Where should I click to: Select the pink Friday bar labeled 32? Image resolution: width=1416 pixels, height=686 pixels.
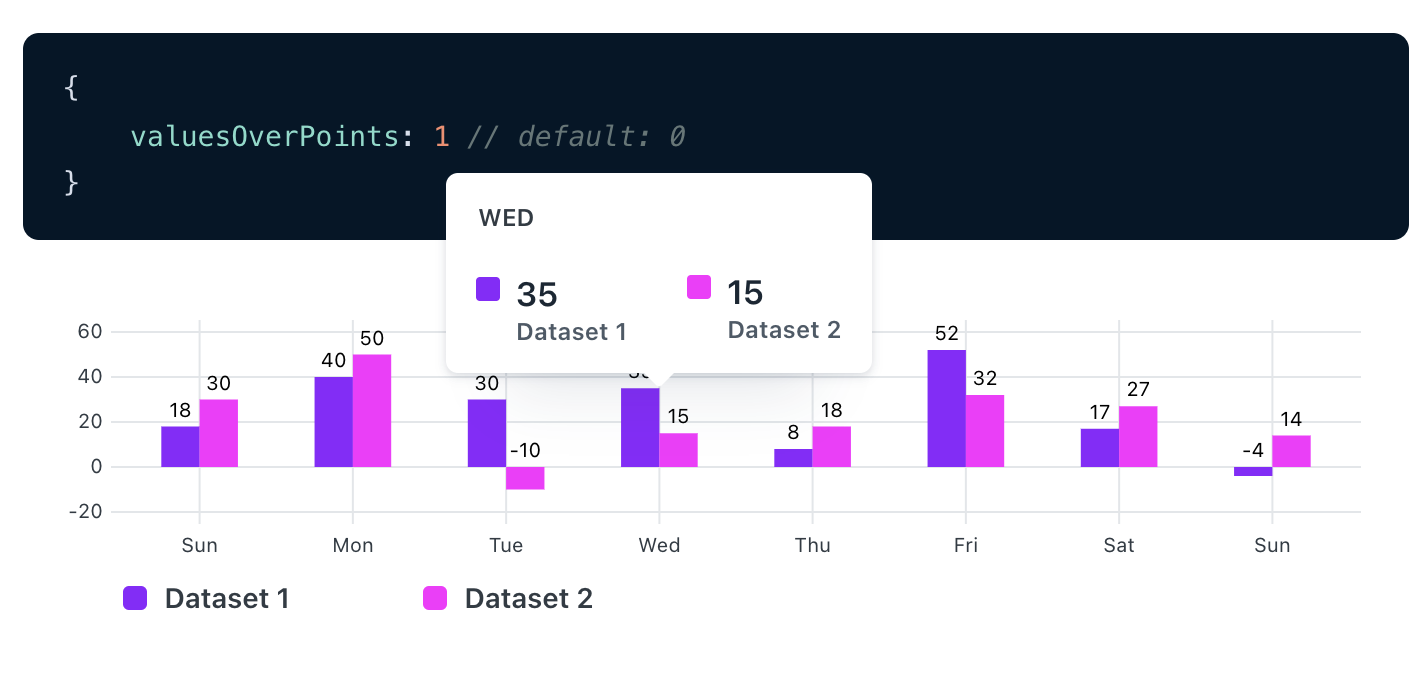click(985, 430)
